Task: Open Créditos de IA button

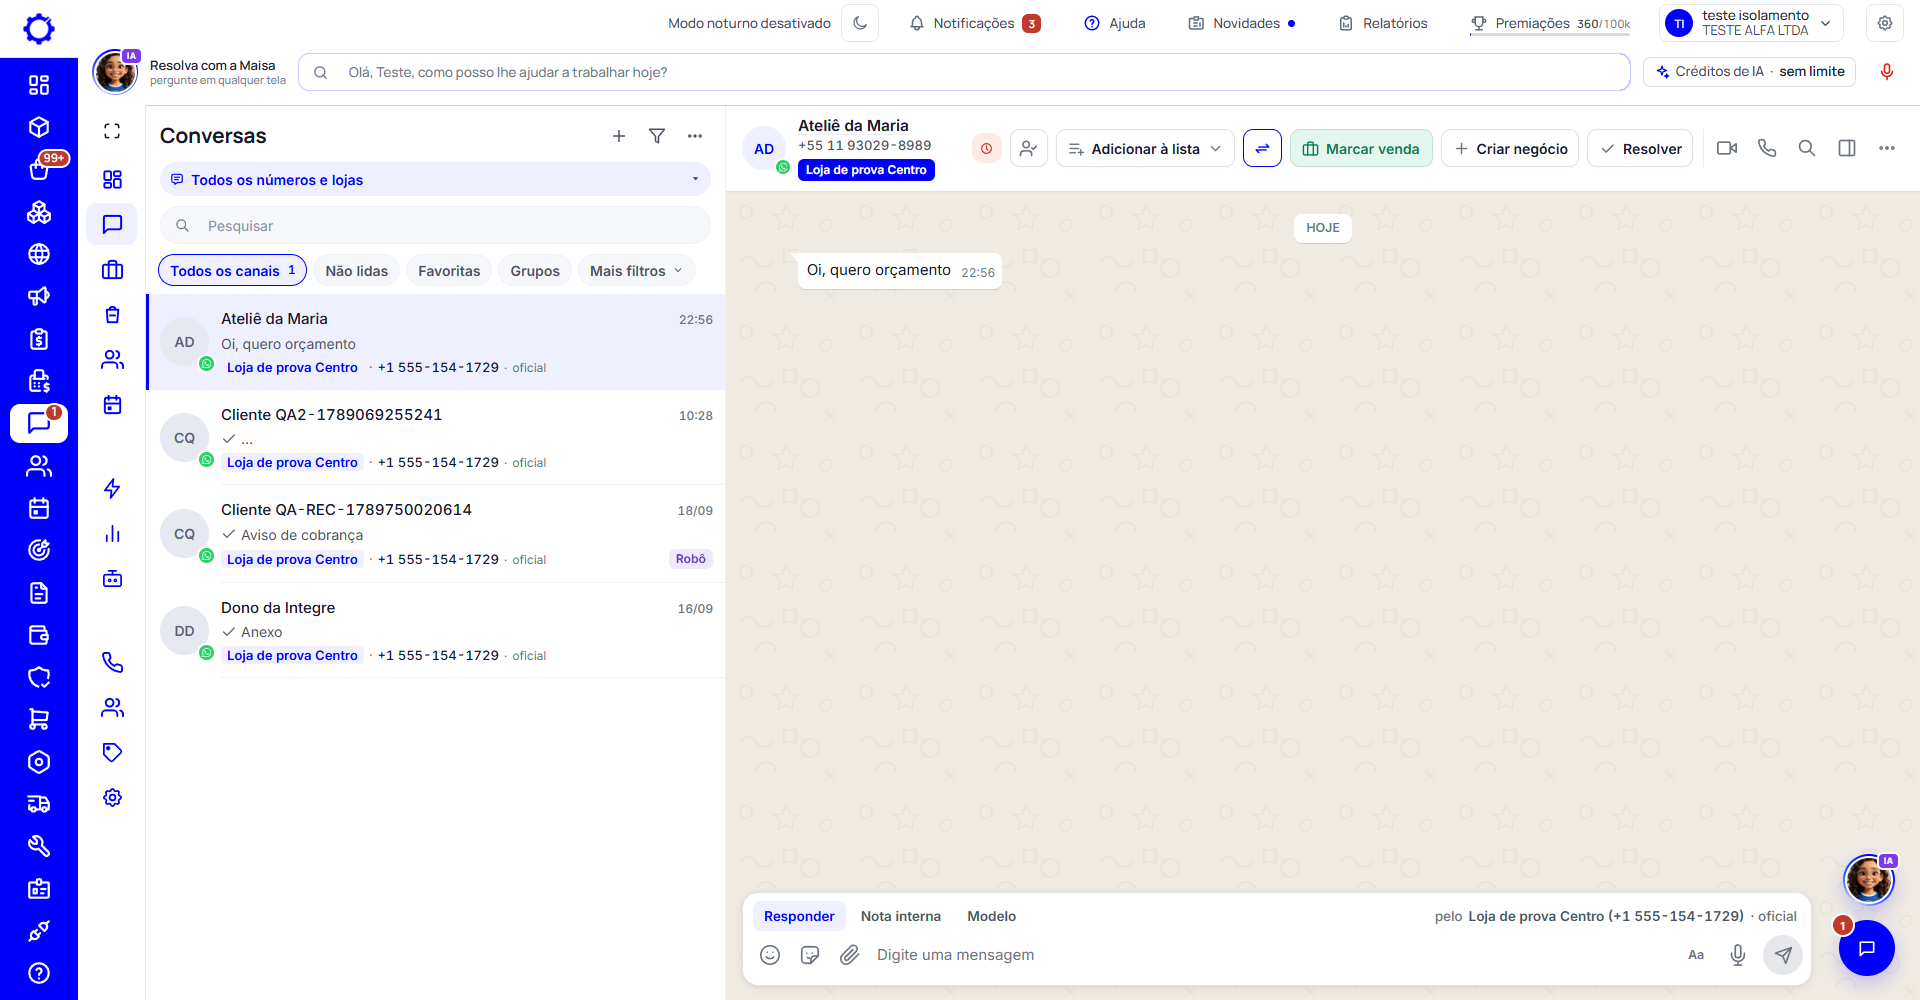Action: coord(1749,72)
